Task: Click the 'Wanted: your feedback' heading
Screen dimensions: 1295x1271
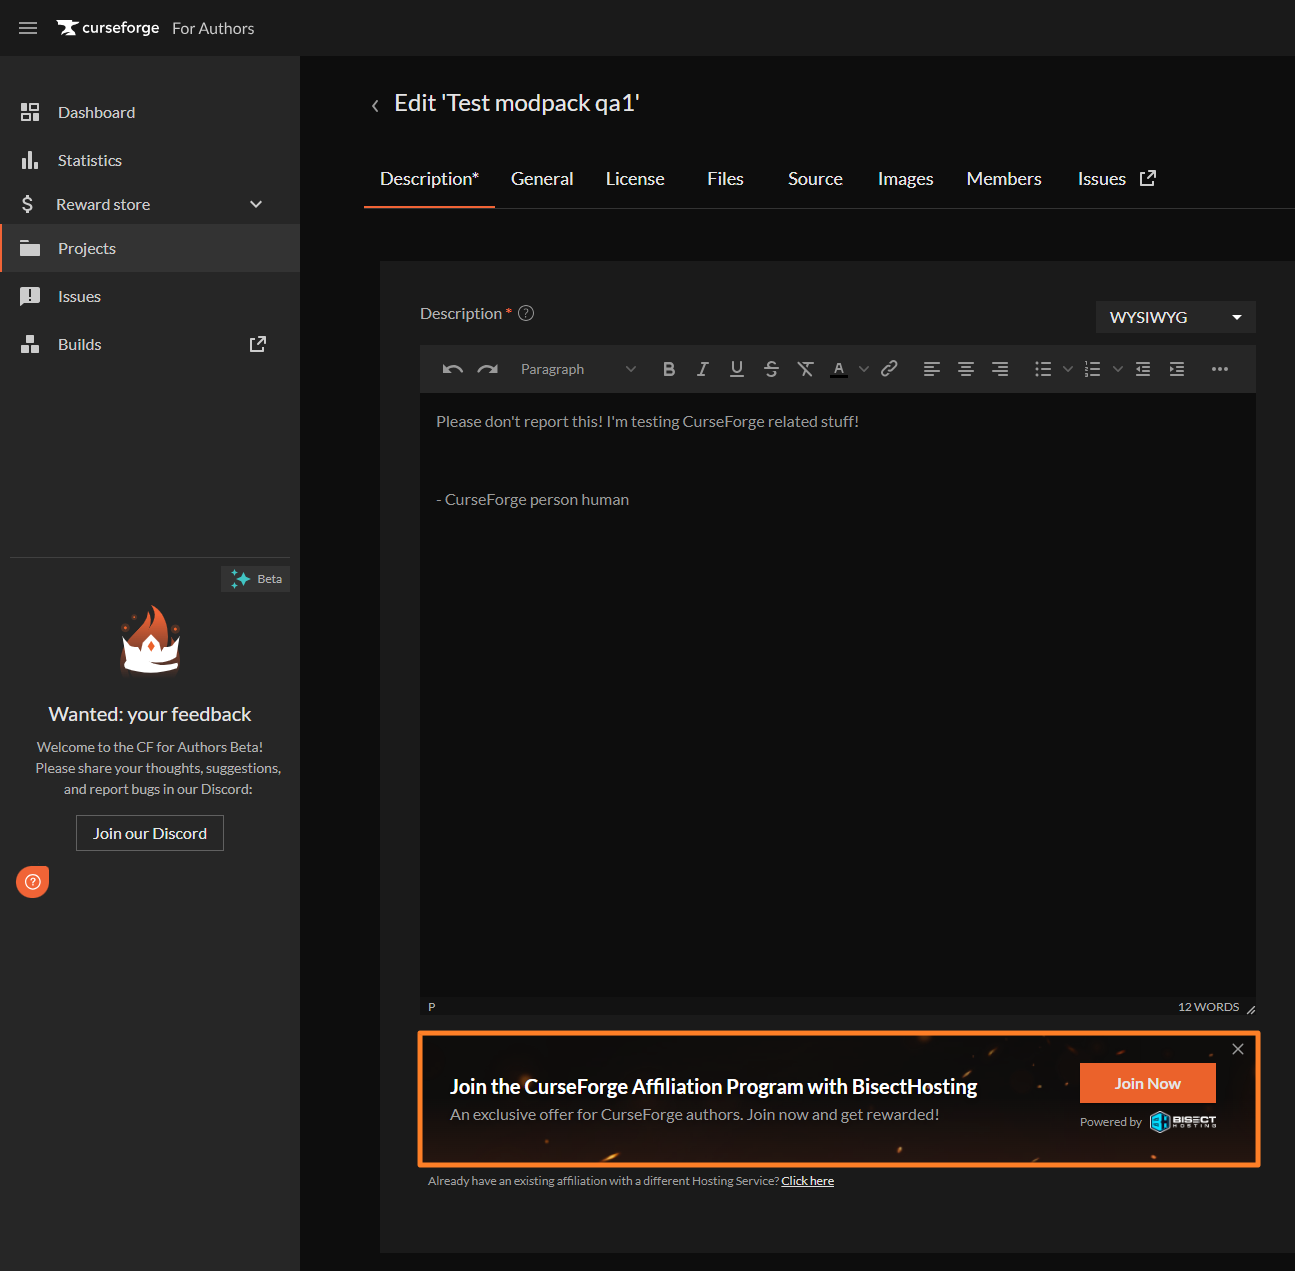Action: click(150, 714)
